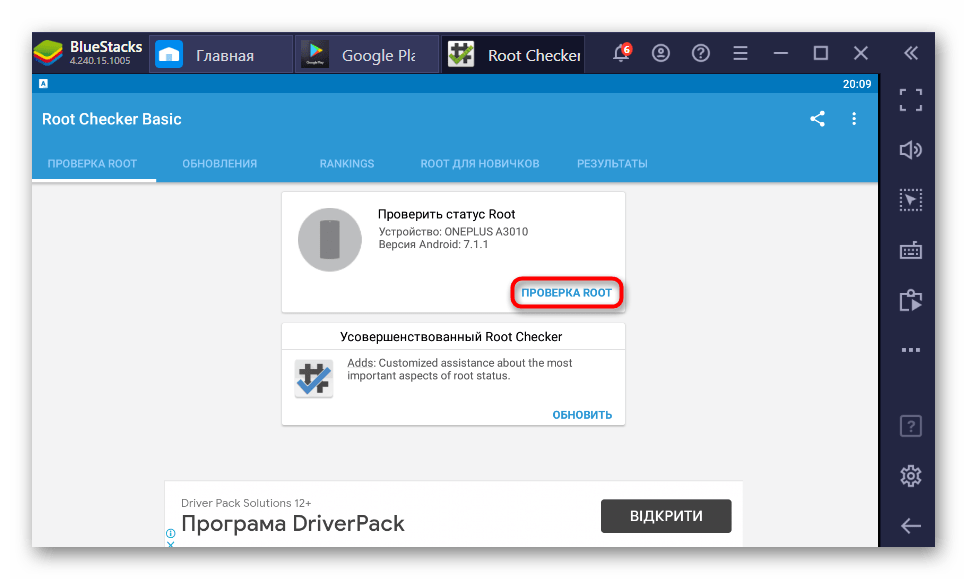967x579 pixels.
Task: Click the Root Checker hash checkmark icon
Action: click(314, 378)
